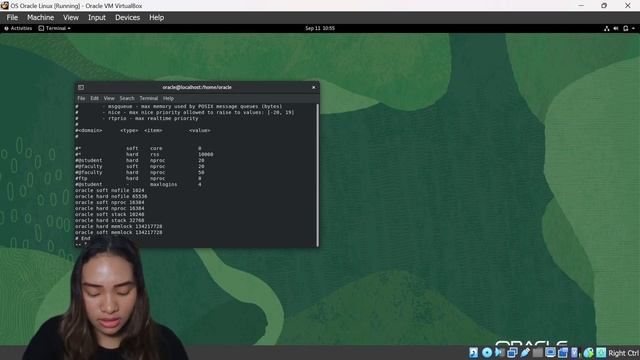Click the optical disc icon in VirtualBox status bar
Viewport: 640px width, 360px height.
[487, 353]
